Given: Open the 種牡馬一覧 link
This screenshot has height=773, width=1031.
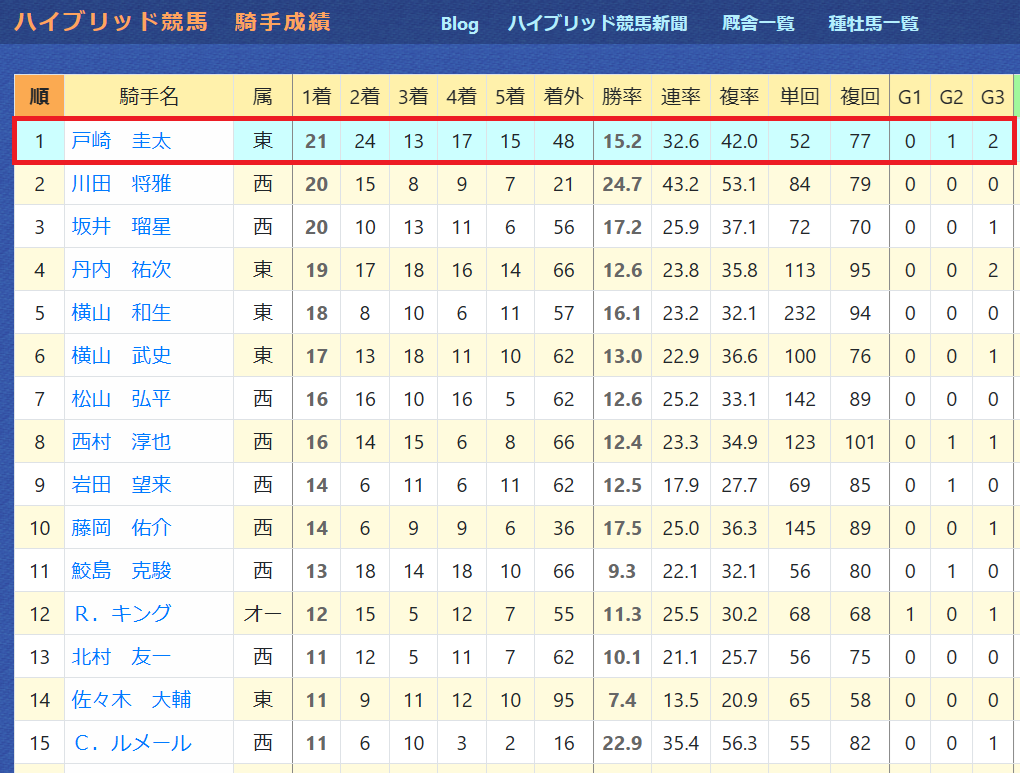Looking at the screenshot, I should (x=873, y=24).
